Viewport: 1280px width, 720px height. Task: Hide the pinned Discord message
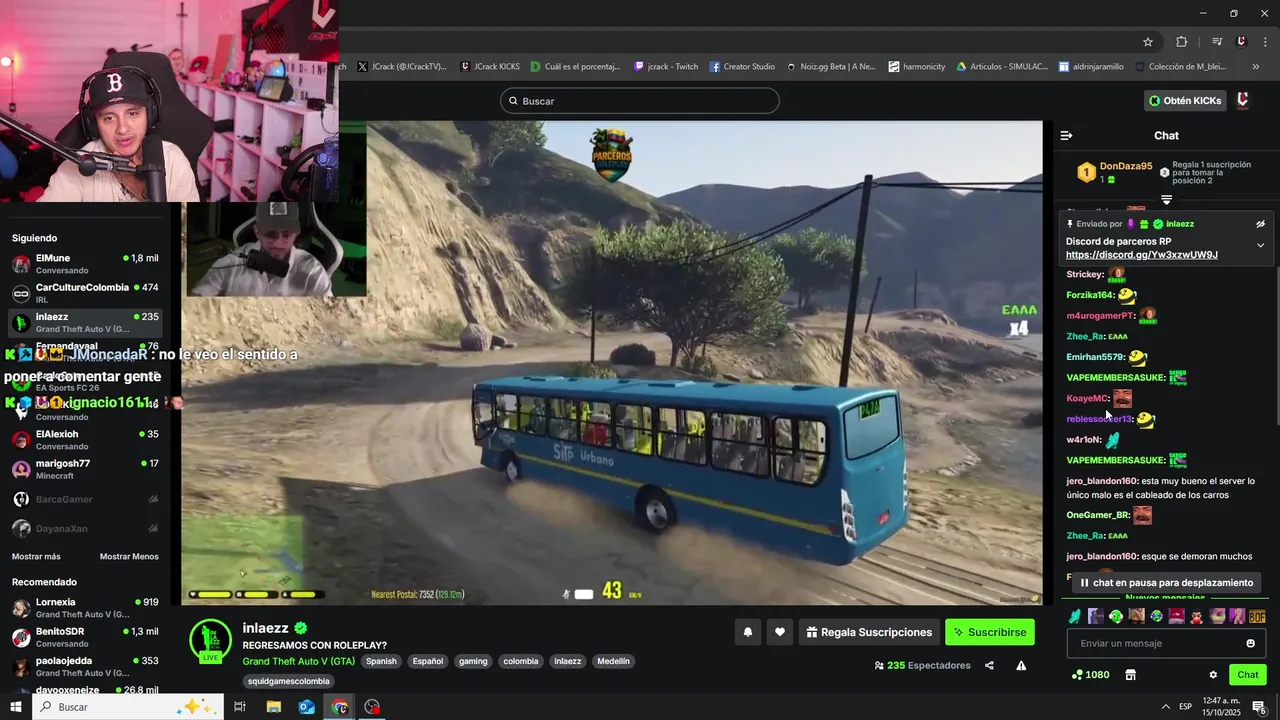[1260, 224]
